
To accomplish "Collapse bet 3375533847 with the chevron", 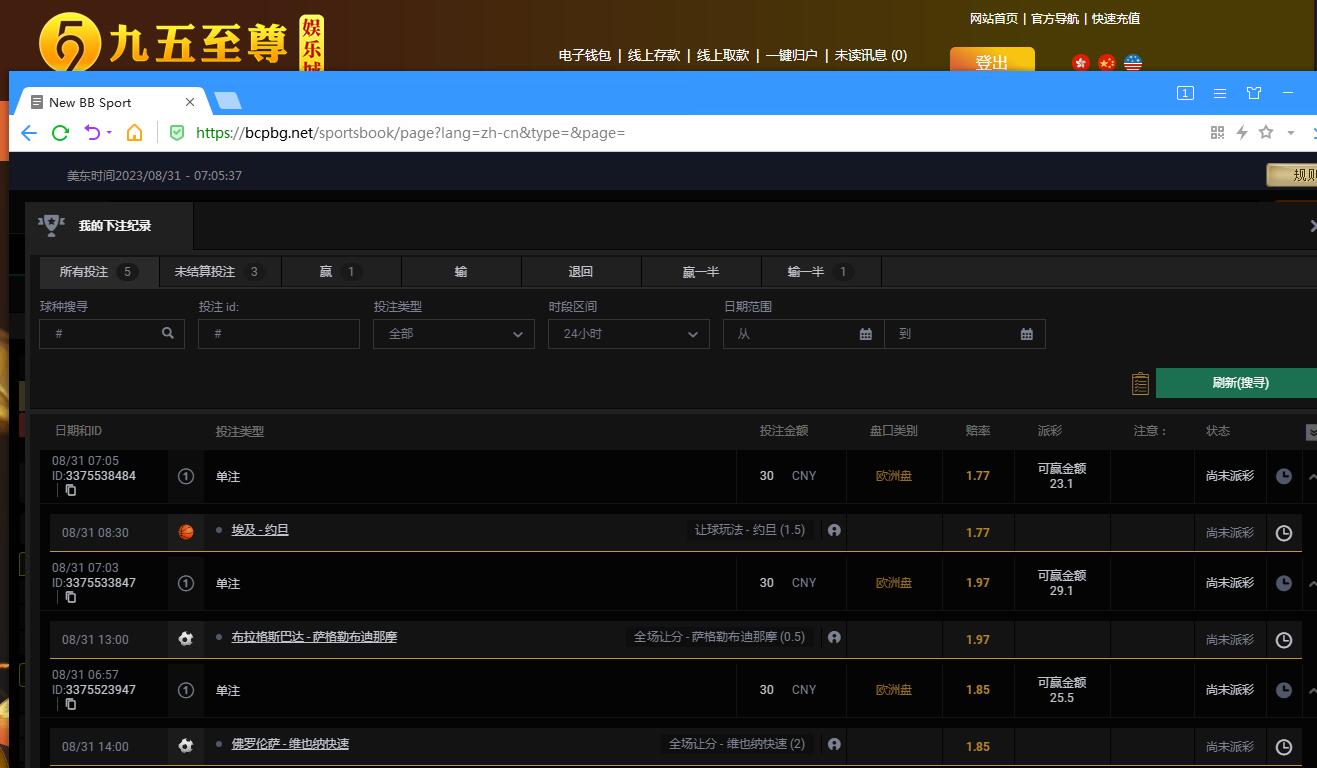I will [x=1312, y=583].
